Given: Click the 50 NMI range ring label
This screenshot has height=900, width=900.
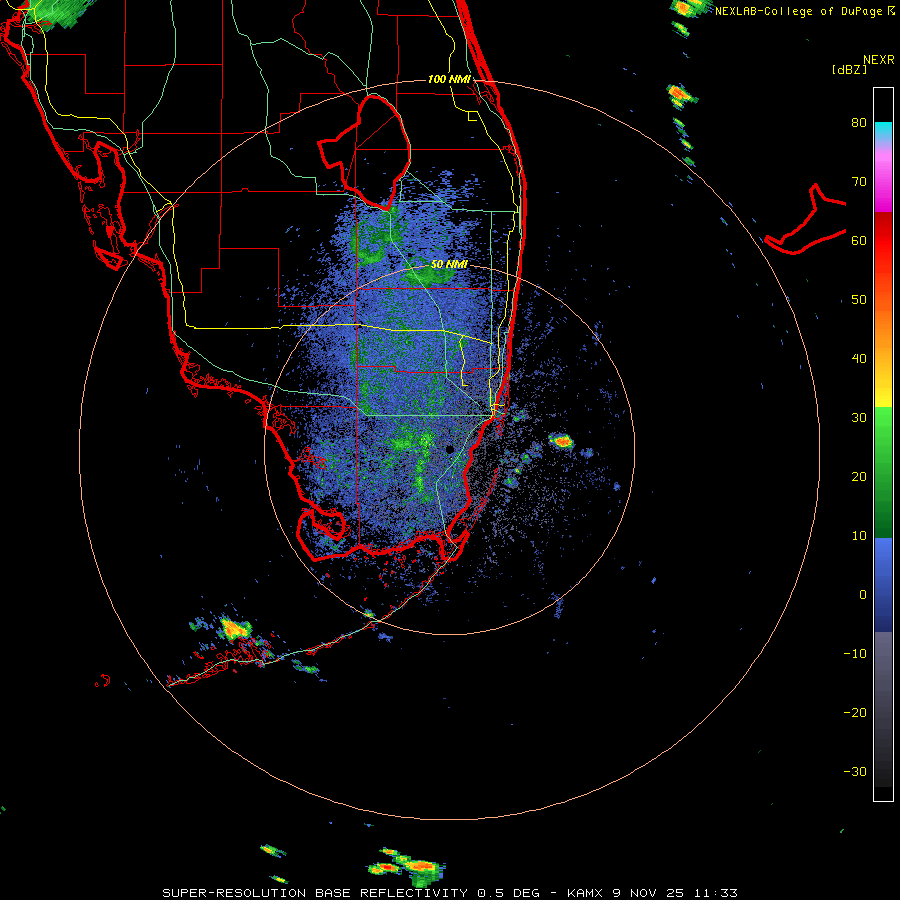Looking at the screenshot, I should point(449,265).
